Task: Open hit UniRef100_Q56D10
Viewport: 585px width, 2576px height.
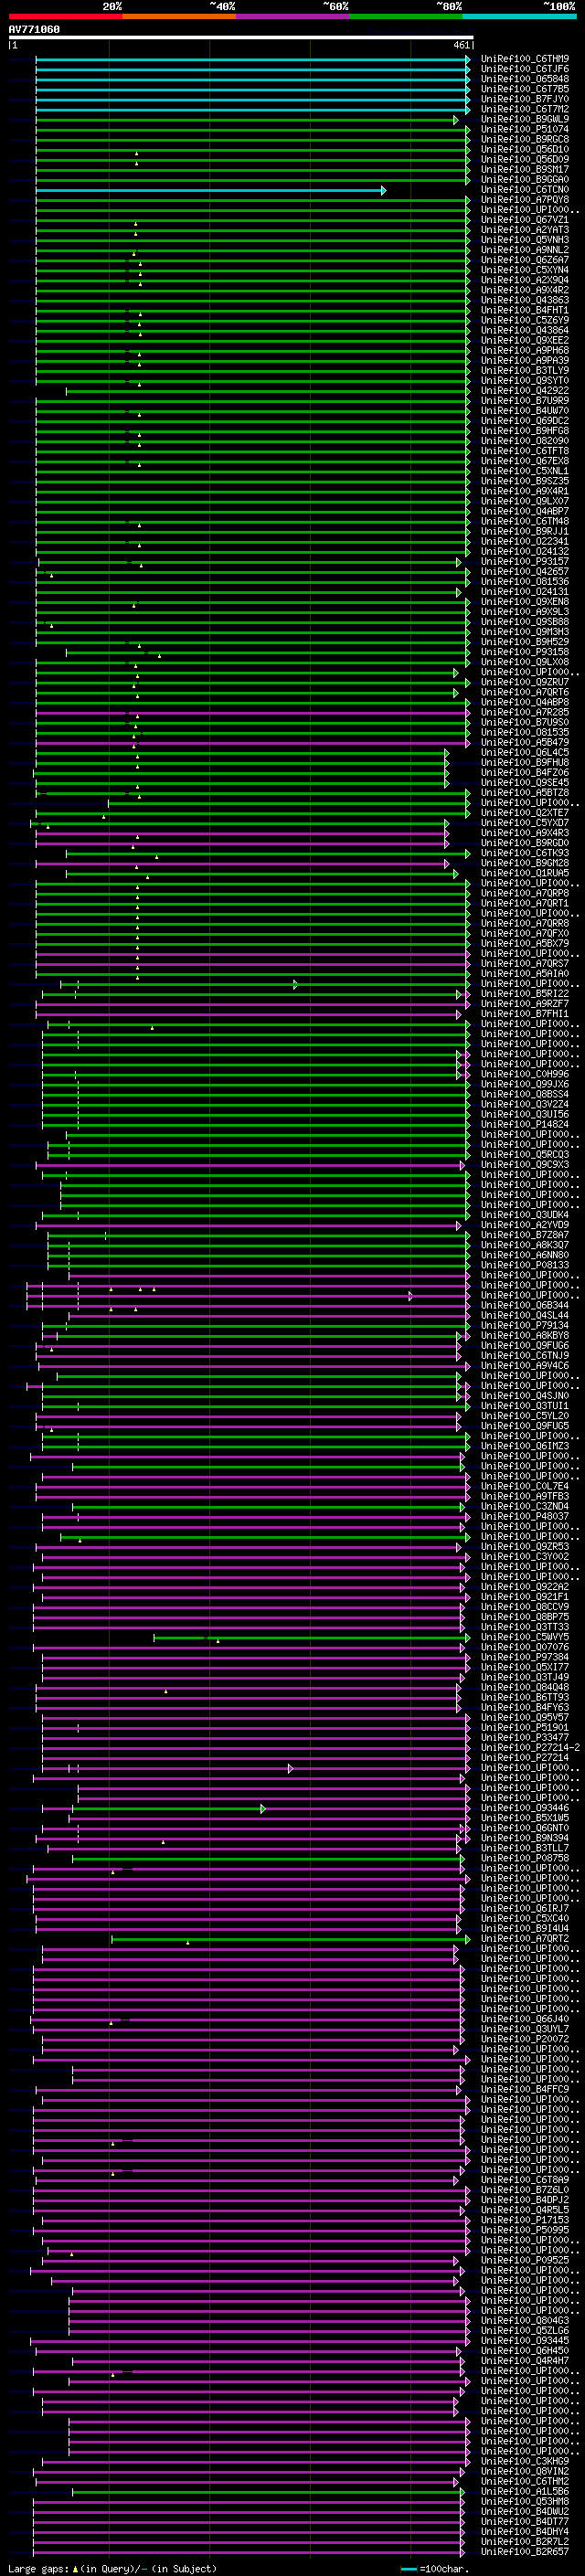Action: coord(525,149)
